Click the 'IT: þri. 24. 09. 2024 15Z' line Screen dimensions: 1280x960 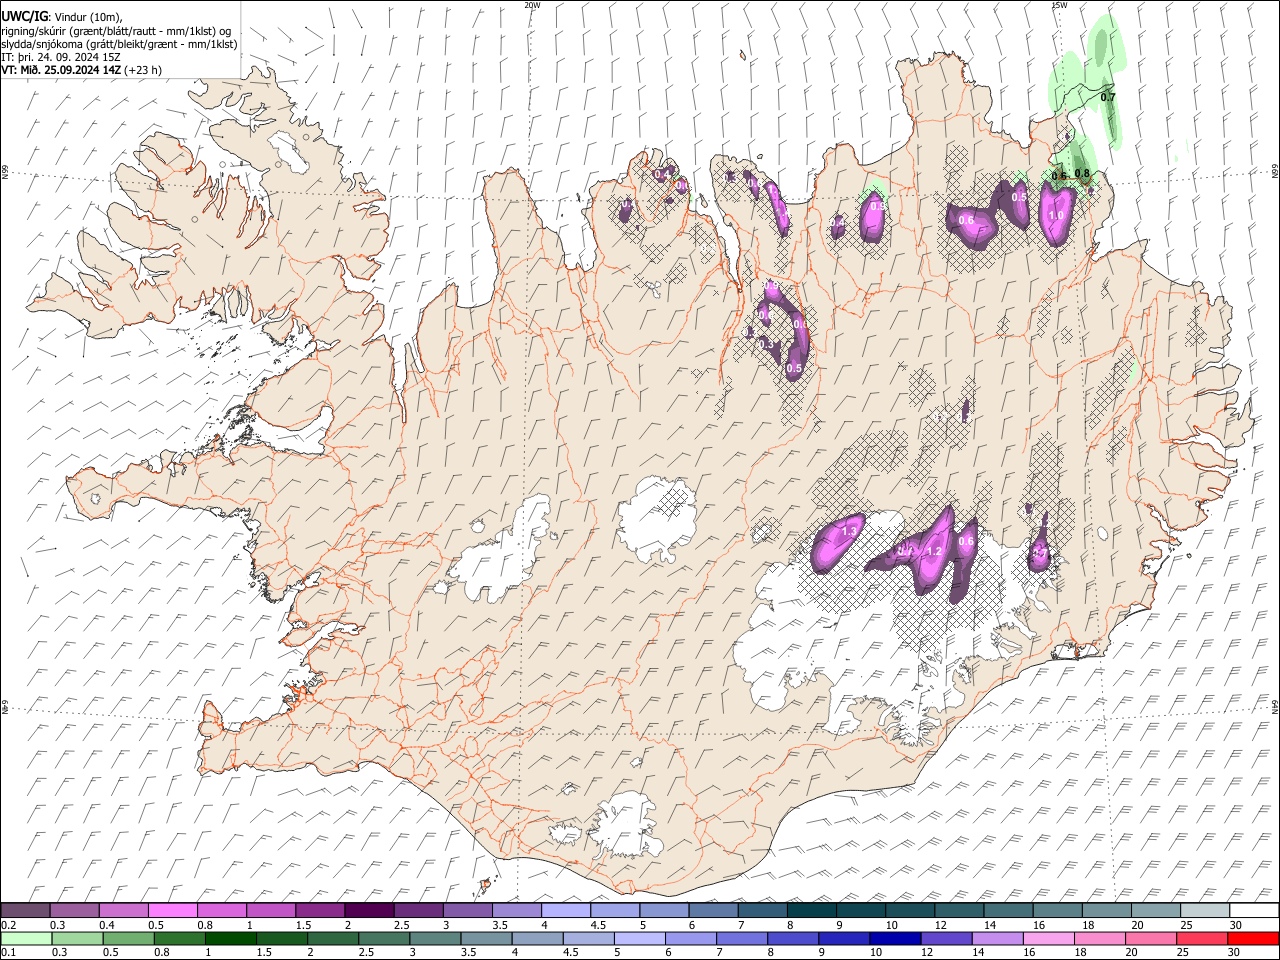[62, 57]
